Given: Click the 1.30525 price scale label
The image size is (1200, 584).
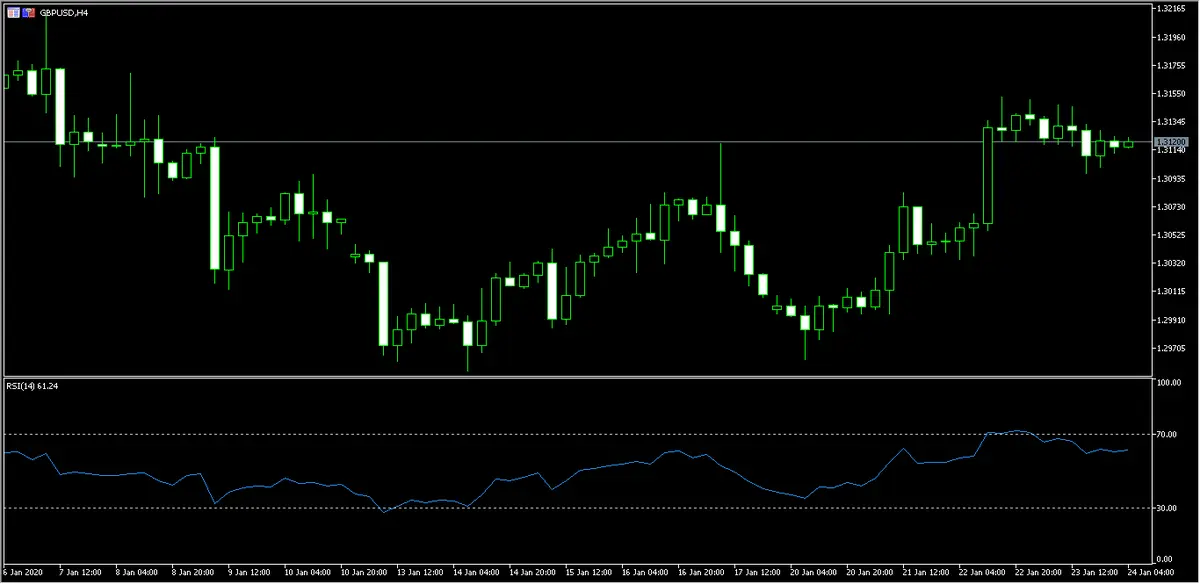Looking at the screenshot, I should pos(1169,235).
